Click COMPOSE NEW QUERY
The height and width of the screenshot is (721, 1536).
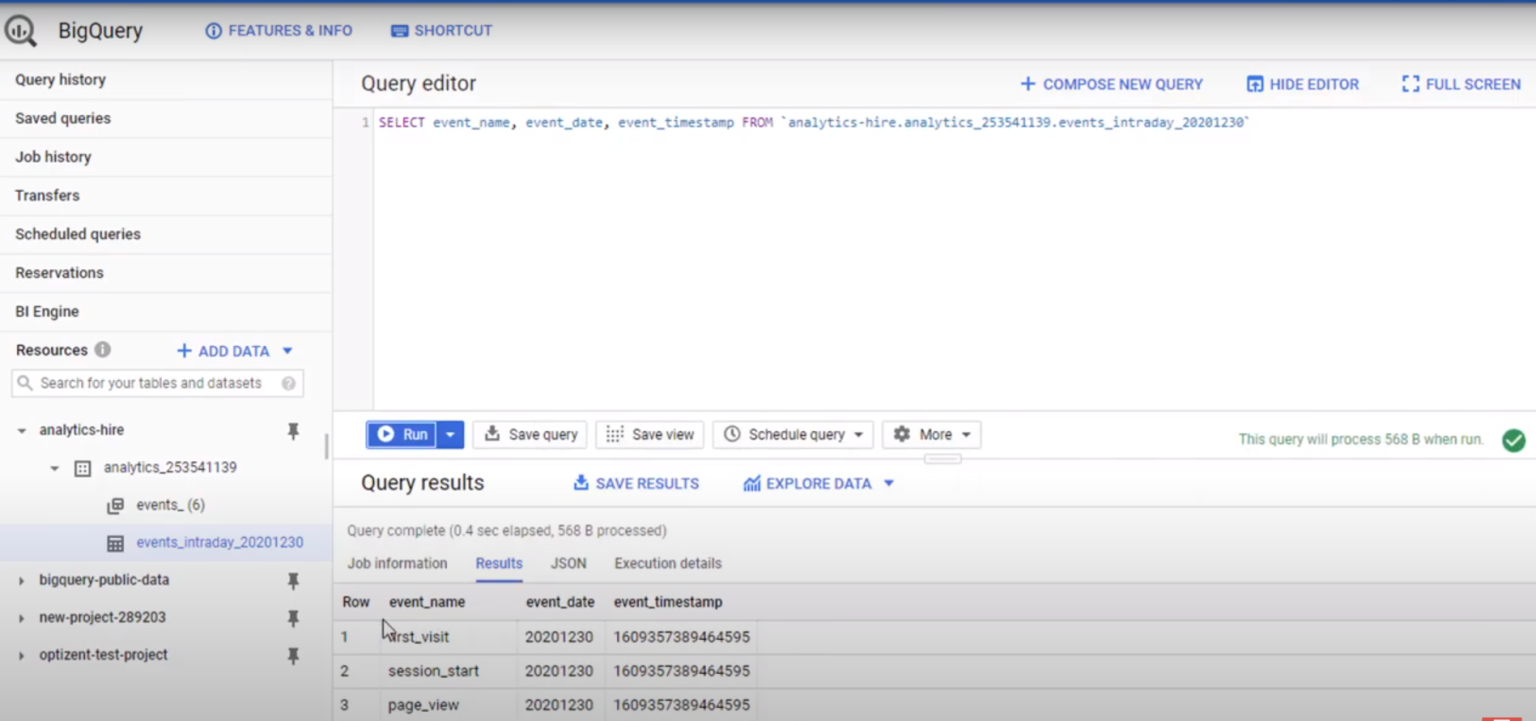(1111, 84)
